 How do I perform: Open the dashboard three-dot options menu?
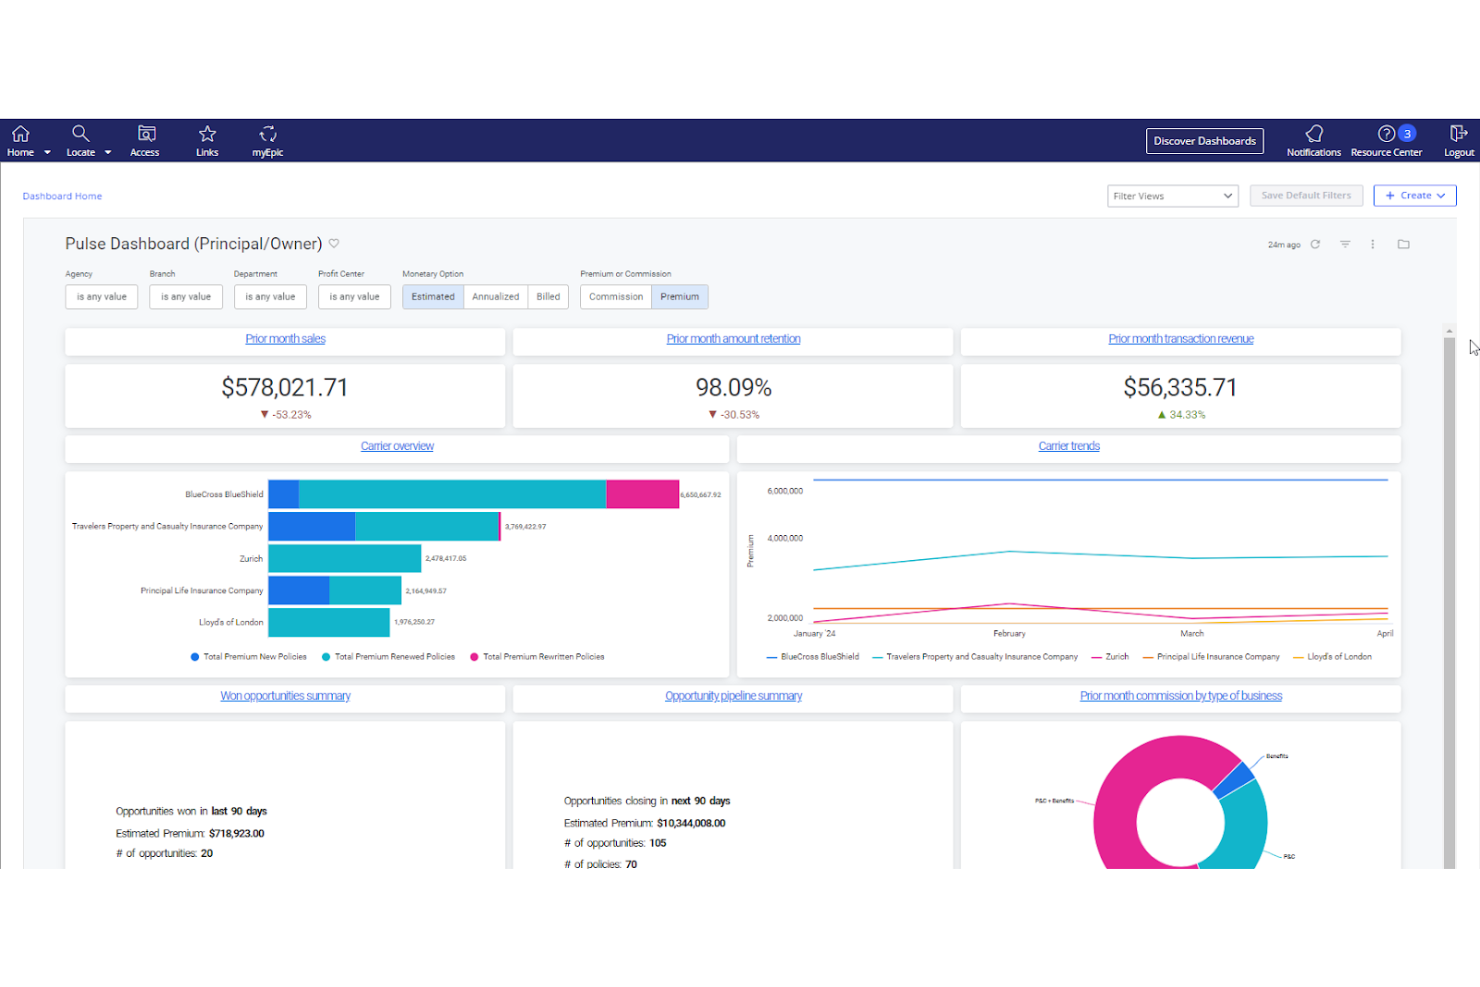pos(1373,244)
